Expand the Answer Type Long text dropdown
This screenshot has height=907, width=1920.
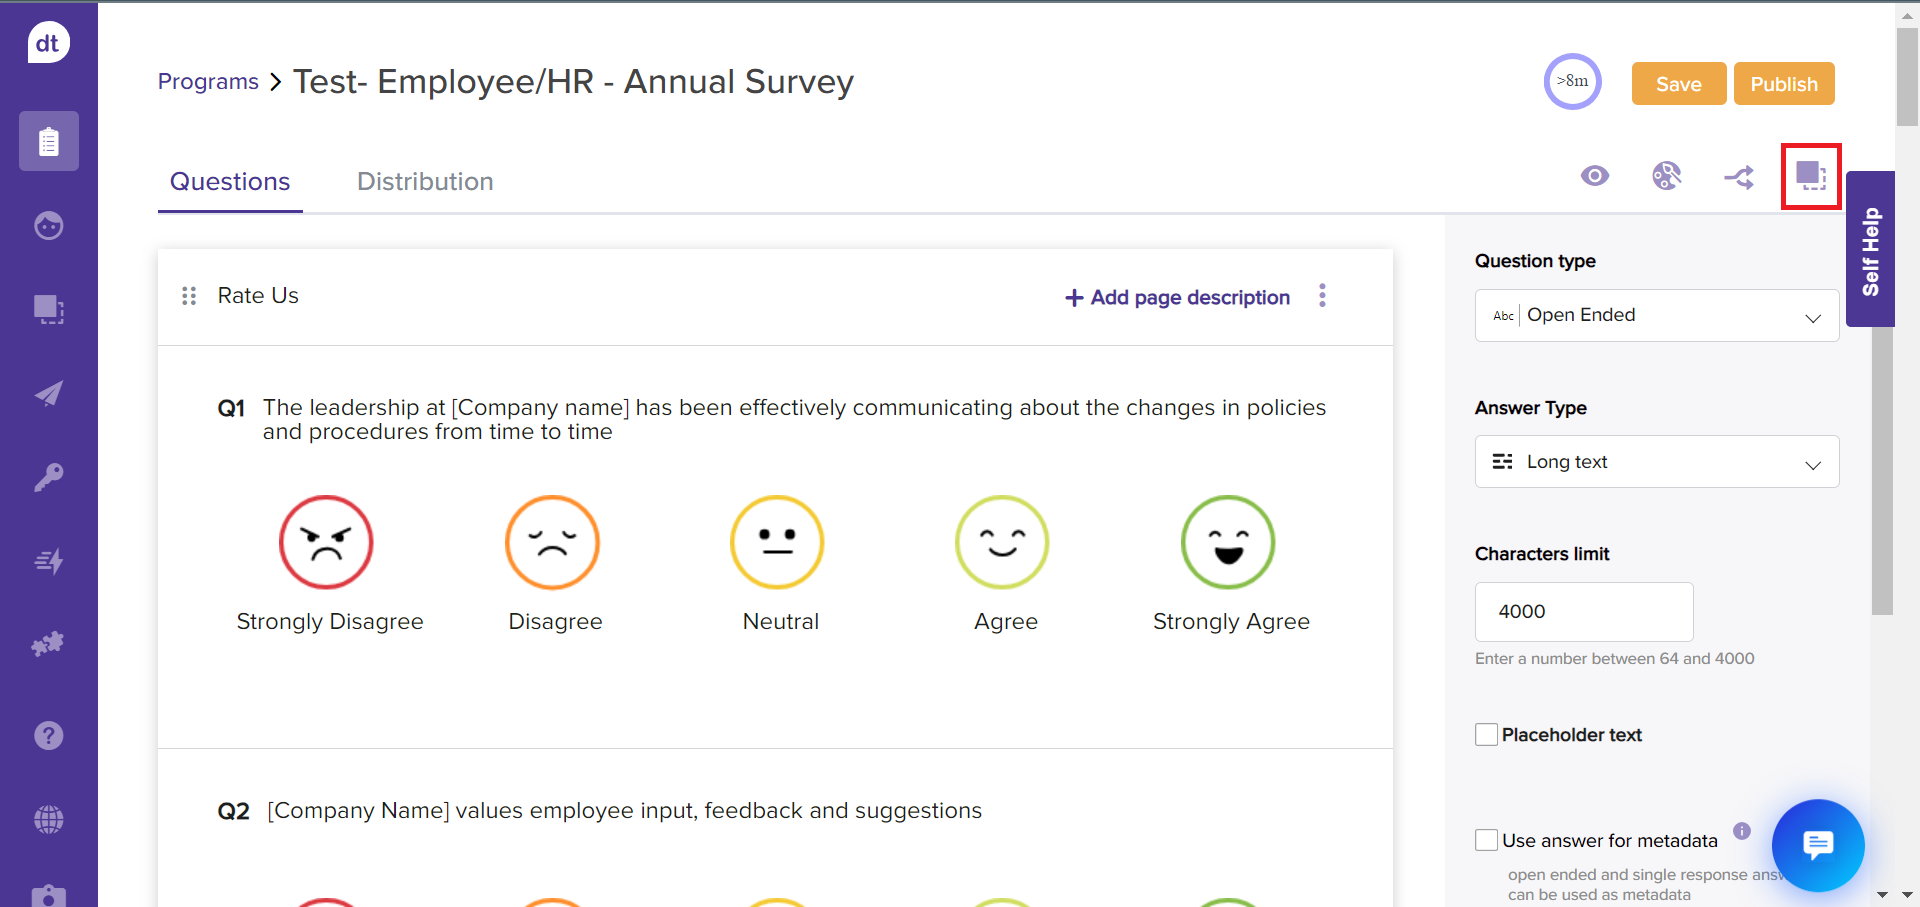pyautogui.click(x=1656, y=462)
